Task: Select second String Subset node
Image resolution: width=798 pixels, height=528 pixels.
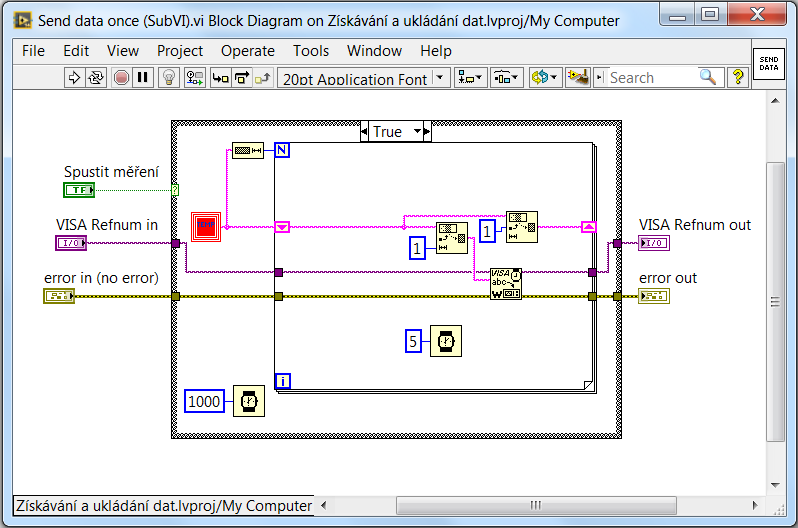Action: pyautogui.click(x=522, y=227)
